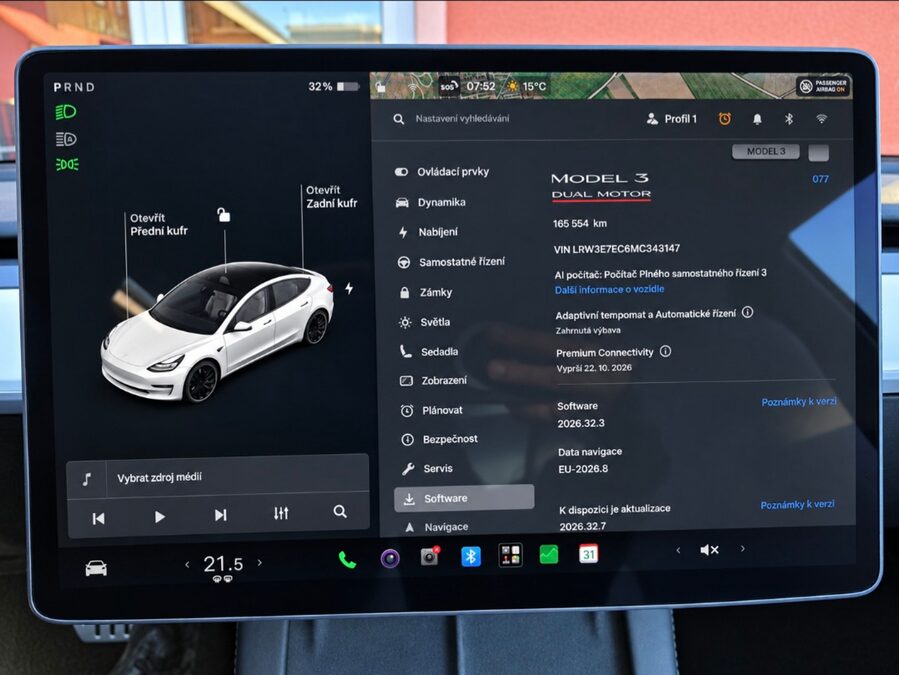Tap the MODEL 3 badge button
This screenshot has height=675, width=899.
click(x=765, y=152)
